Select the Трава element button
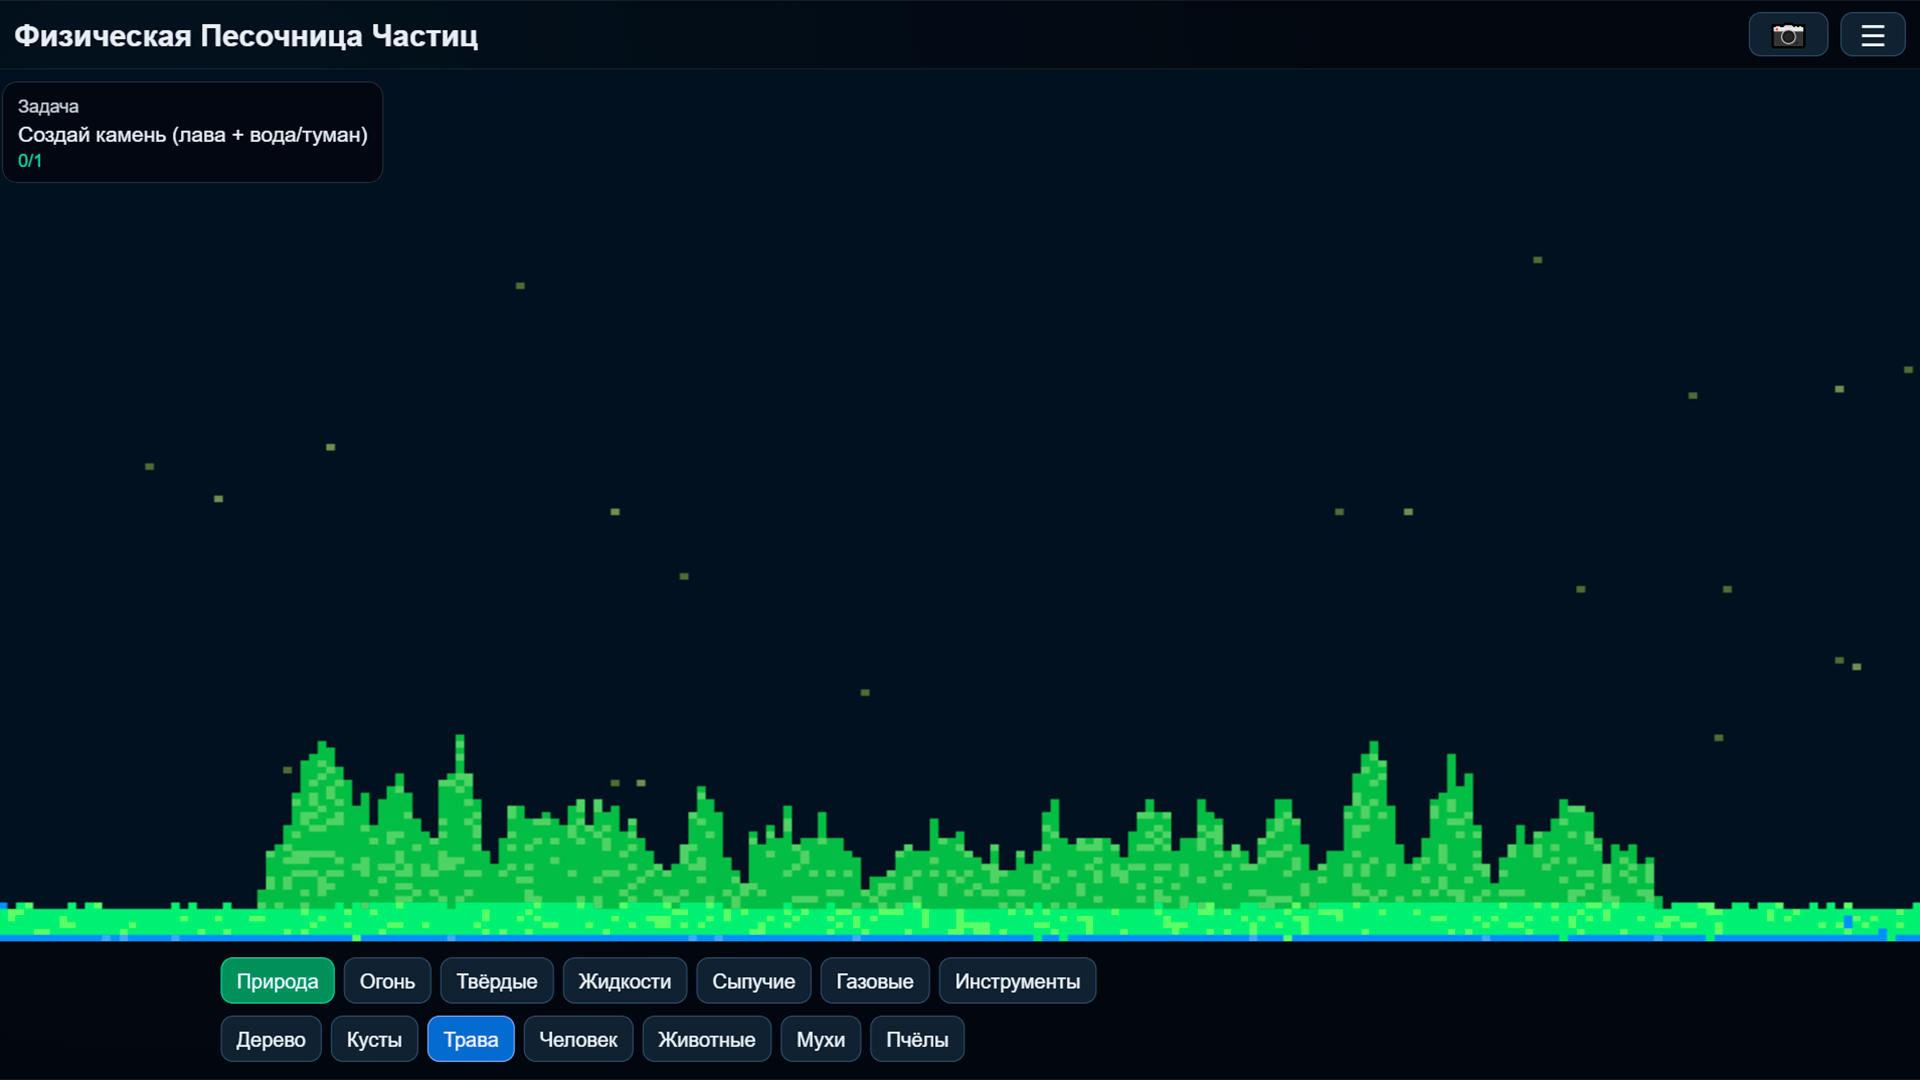 (x=470, y=1039)
